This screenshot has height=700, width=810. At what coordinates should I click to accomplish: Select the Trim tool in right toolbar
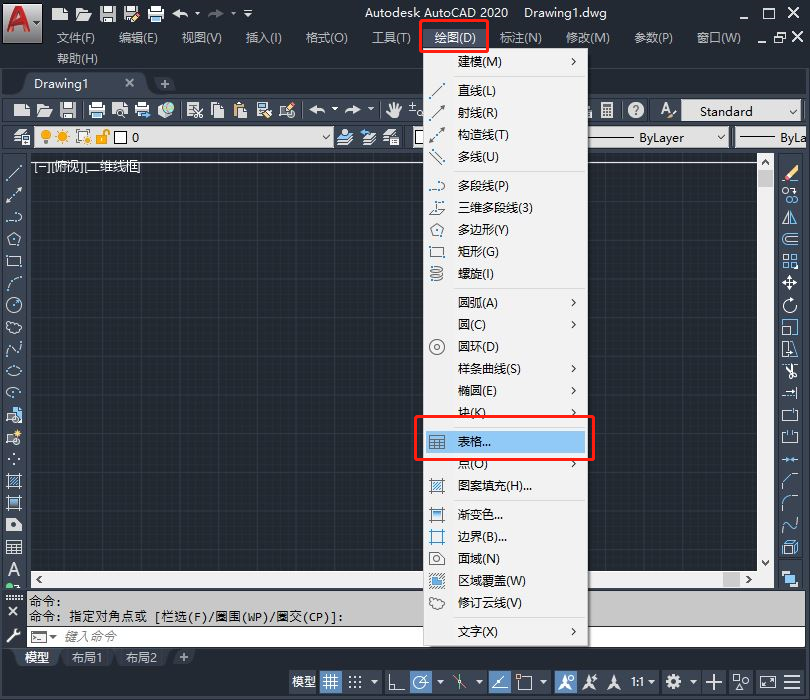pos(790,371)
